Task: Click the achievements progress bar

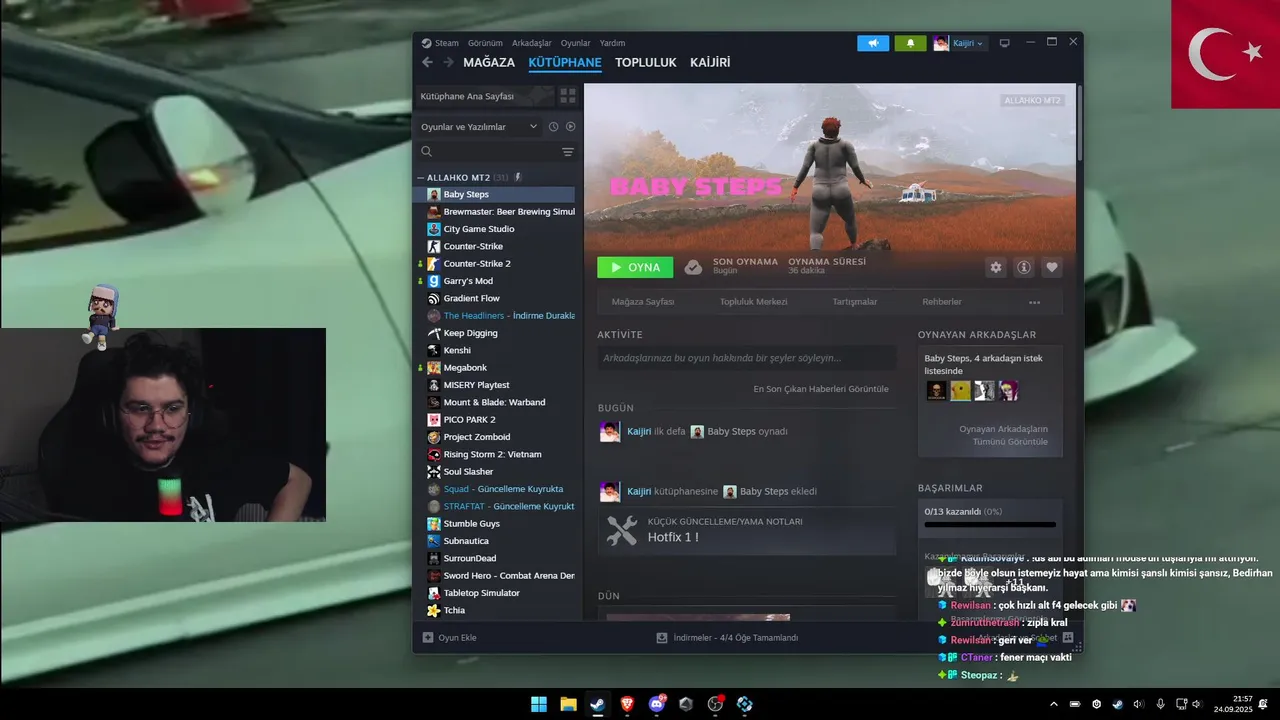Action: (x=990, y=524)
